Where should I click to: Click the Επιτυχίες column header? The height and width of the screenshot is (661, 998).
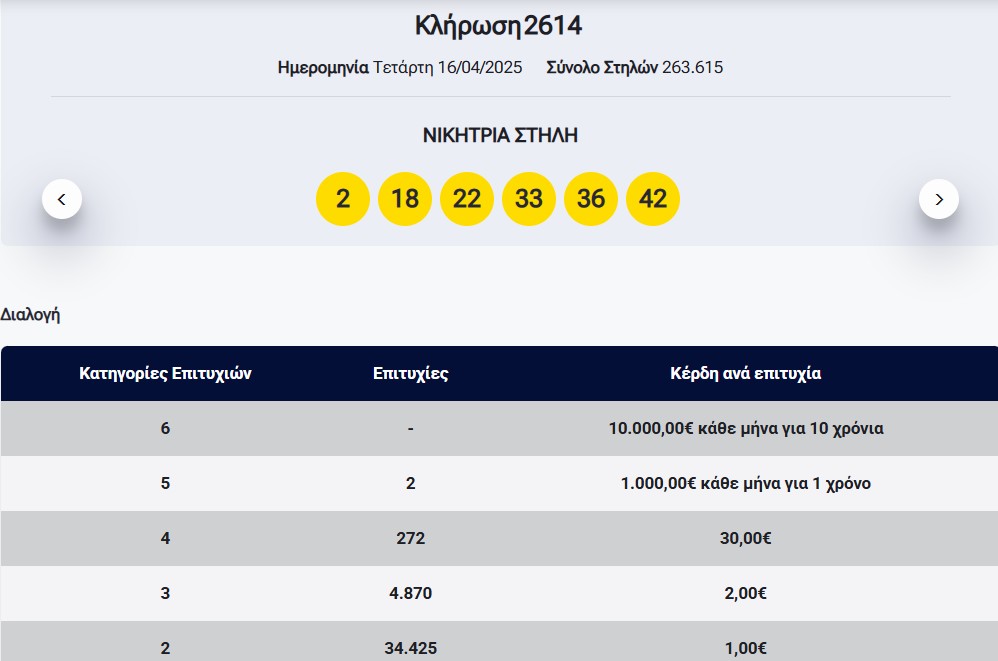tap(411, 374)
